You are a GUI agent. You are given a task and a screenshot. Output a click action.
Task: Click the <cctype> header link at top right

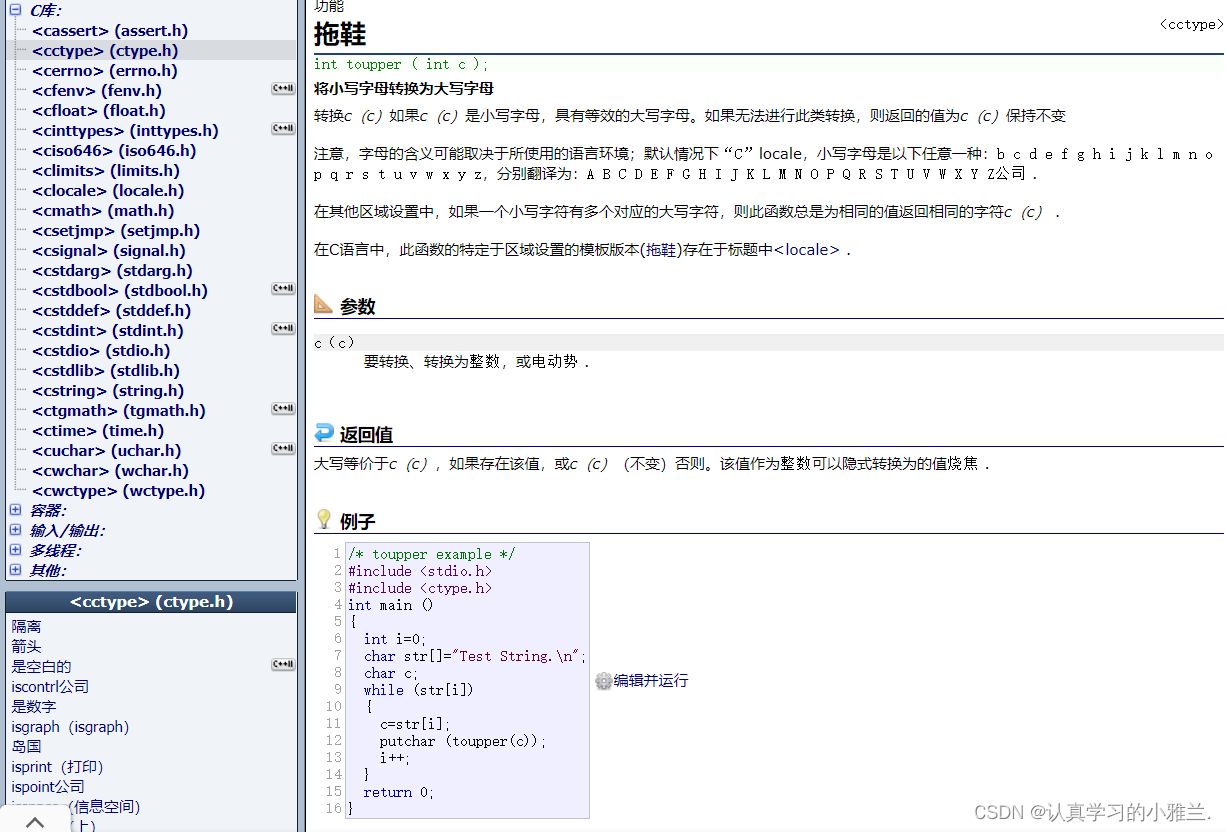(x=1189, y=24)
